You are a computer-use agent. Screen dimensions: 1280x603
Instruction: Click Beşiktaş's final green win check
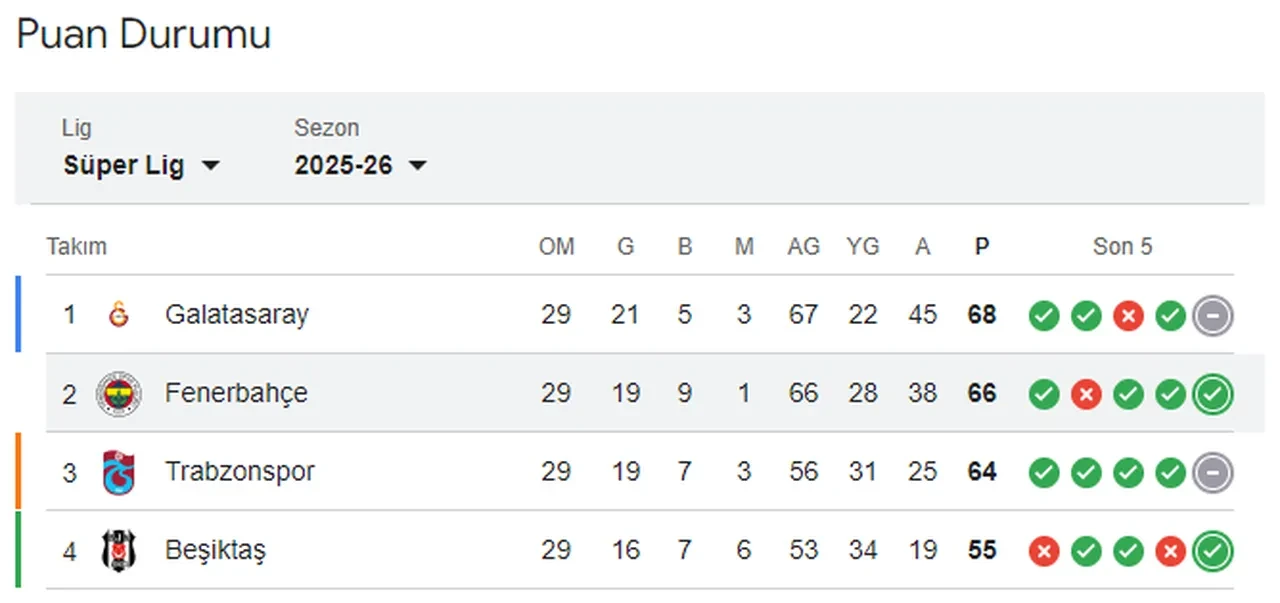[1213, 551]
